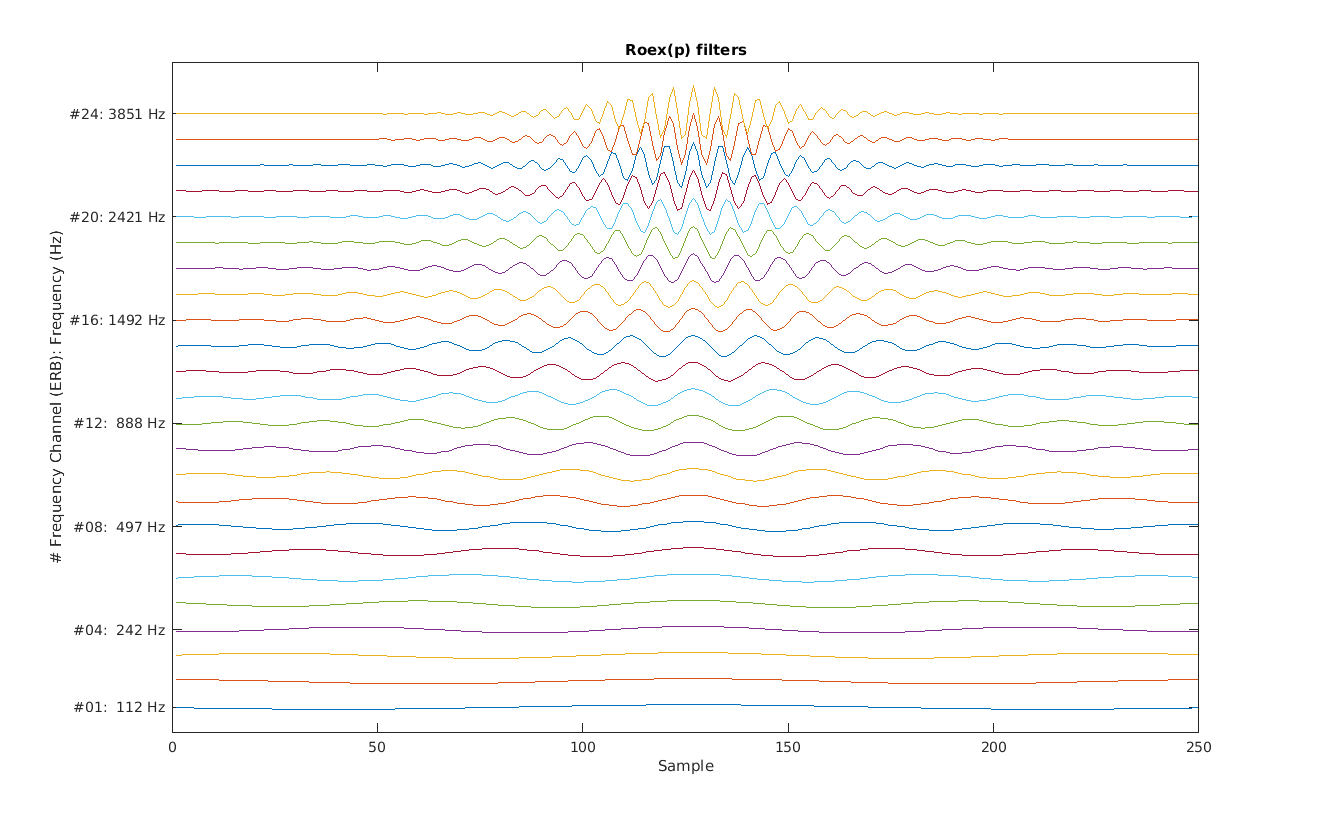Select y-tick label "#24: 3851 Hz"
The height and width of the screenshot is (824, 1325).
(x=117, y=114)
